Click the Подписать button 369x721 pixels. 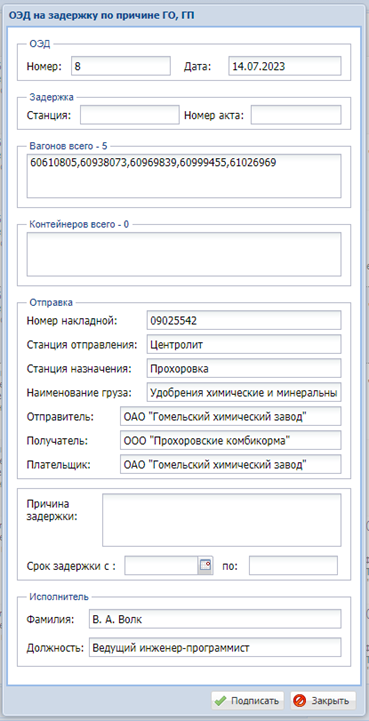[x=248, y=701]
